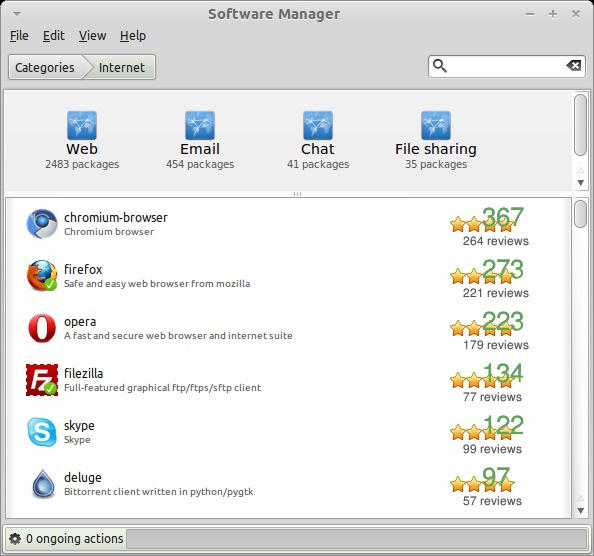The width and height of the screenshot is (594, 556).
Task: Go back to Categories breadcrumb
Action: (x=45, y=67)
